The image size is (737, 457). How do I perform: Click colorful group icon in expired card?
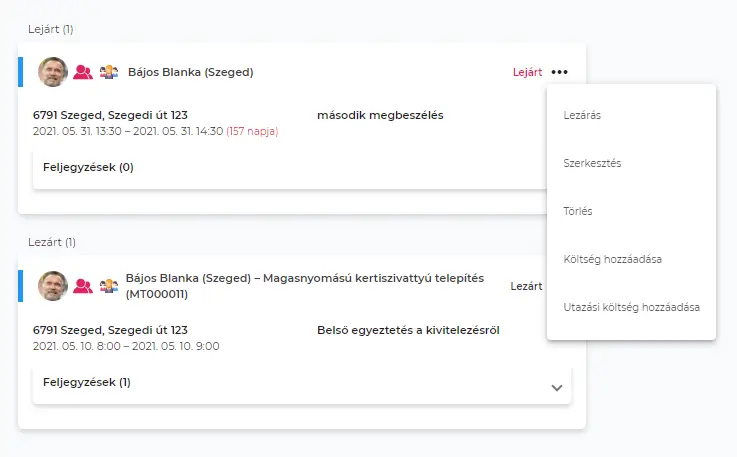pos(108,72)
